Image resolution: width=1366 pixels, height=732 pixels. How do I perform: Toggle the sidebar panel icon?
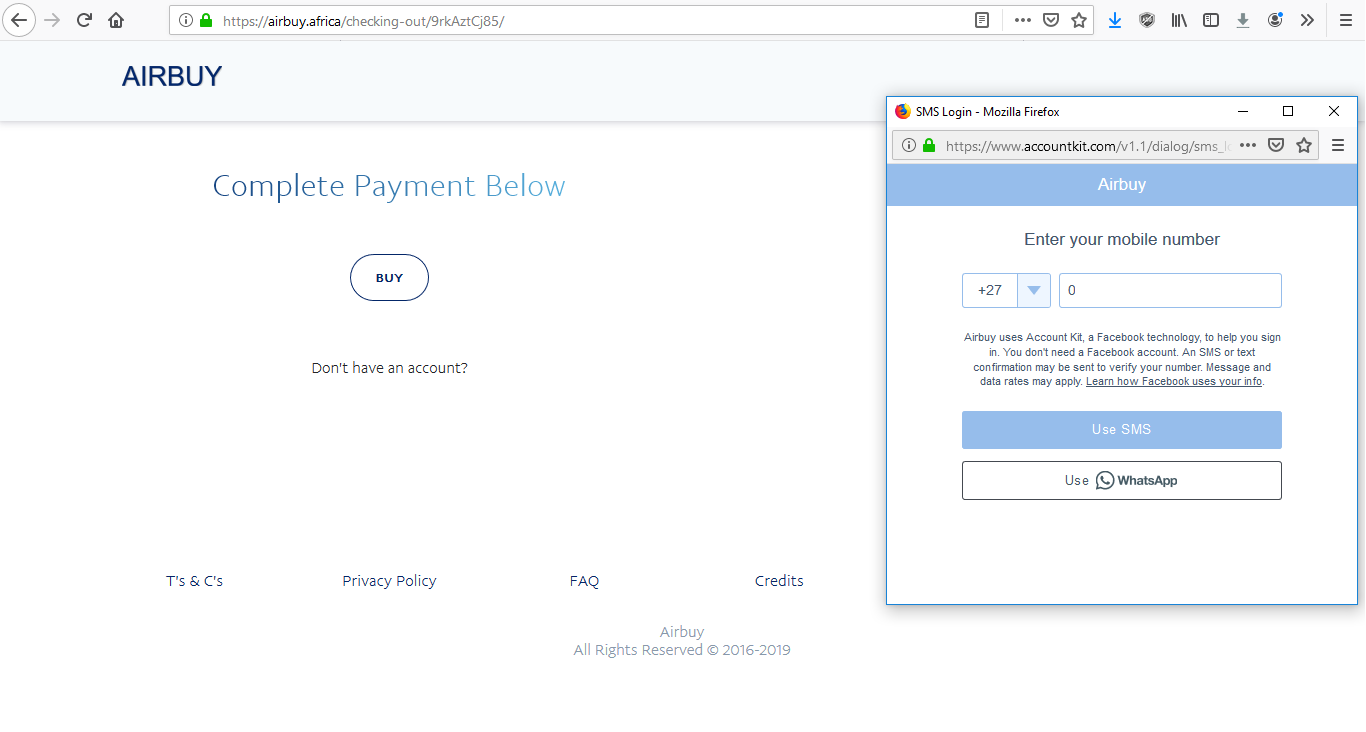(x=1211, y=20)
